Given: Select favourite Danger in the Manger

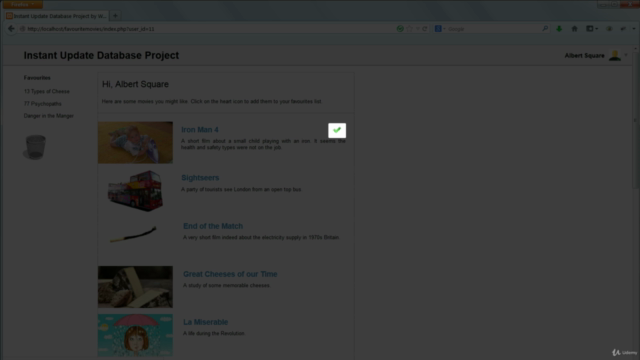Looking at the screenshot, I should coord(49,116).
